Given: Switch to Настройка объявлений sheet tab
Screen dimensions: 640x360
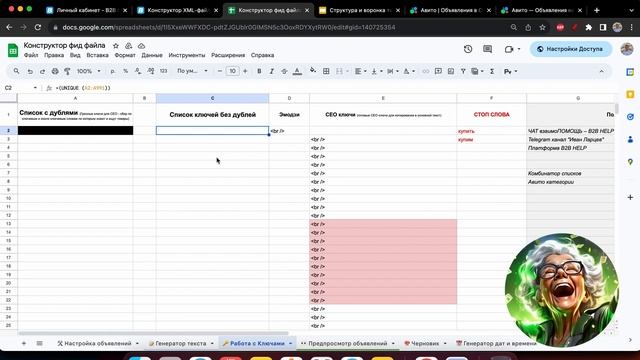Looking at the screenshot, I should point(98,343).
